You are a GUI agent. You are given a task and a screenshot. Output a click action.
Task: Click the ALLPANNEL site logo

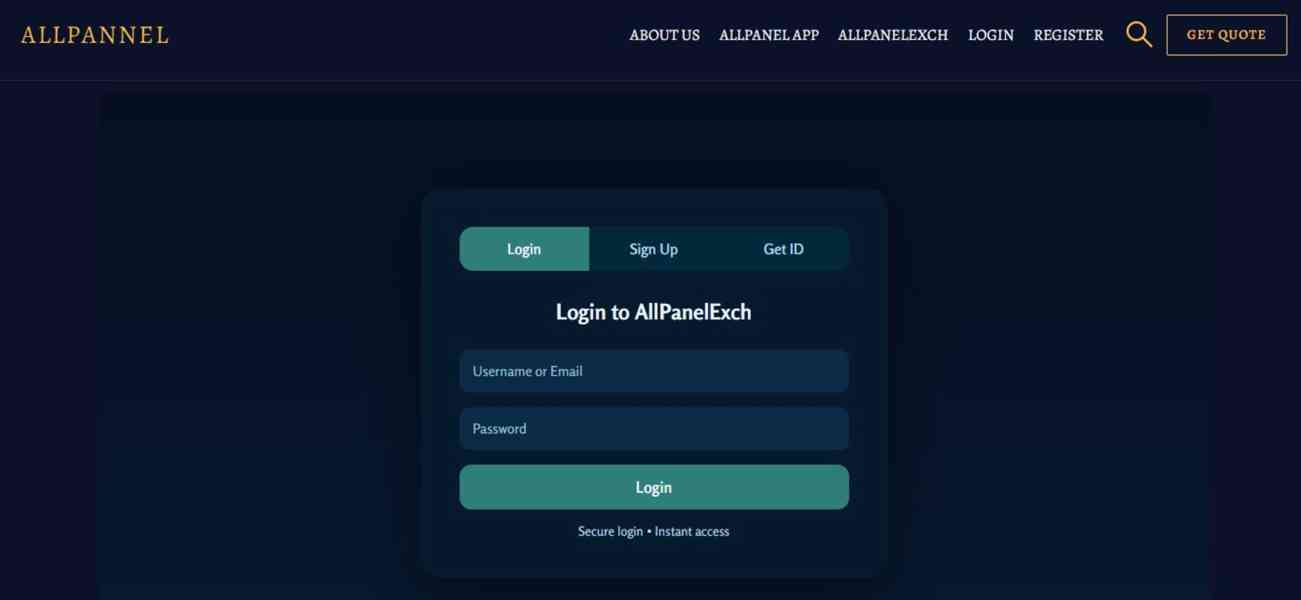click(x=95, y=35)
